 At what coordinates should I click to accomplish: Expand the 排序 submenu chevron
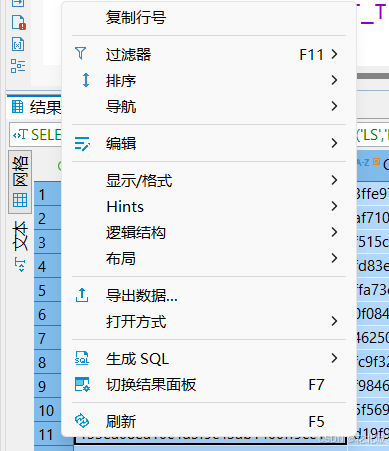(x=334, y=80)
